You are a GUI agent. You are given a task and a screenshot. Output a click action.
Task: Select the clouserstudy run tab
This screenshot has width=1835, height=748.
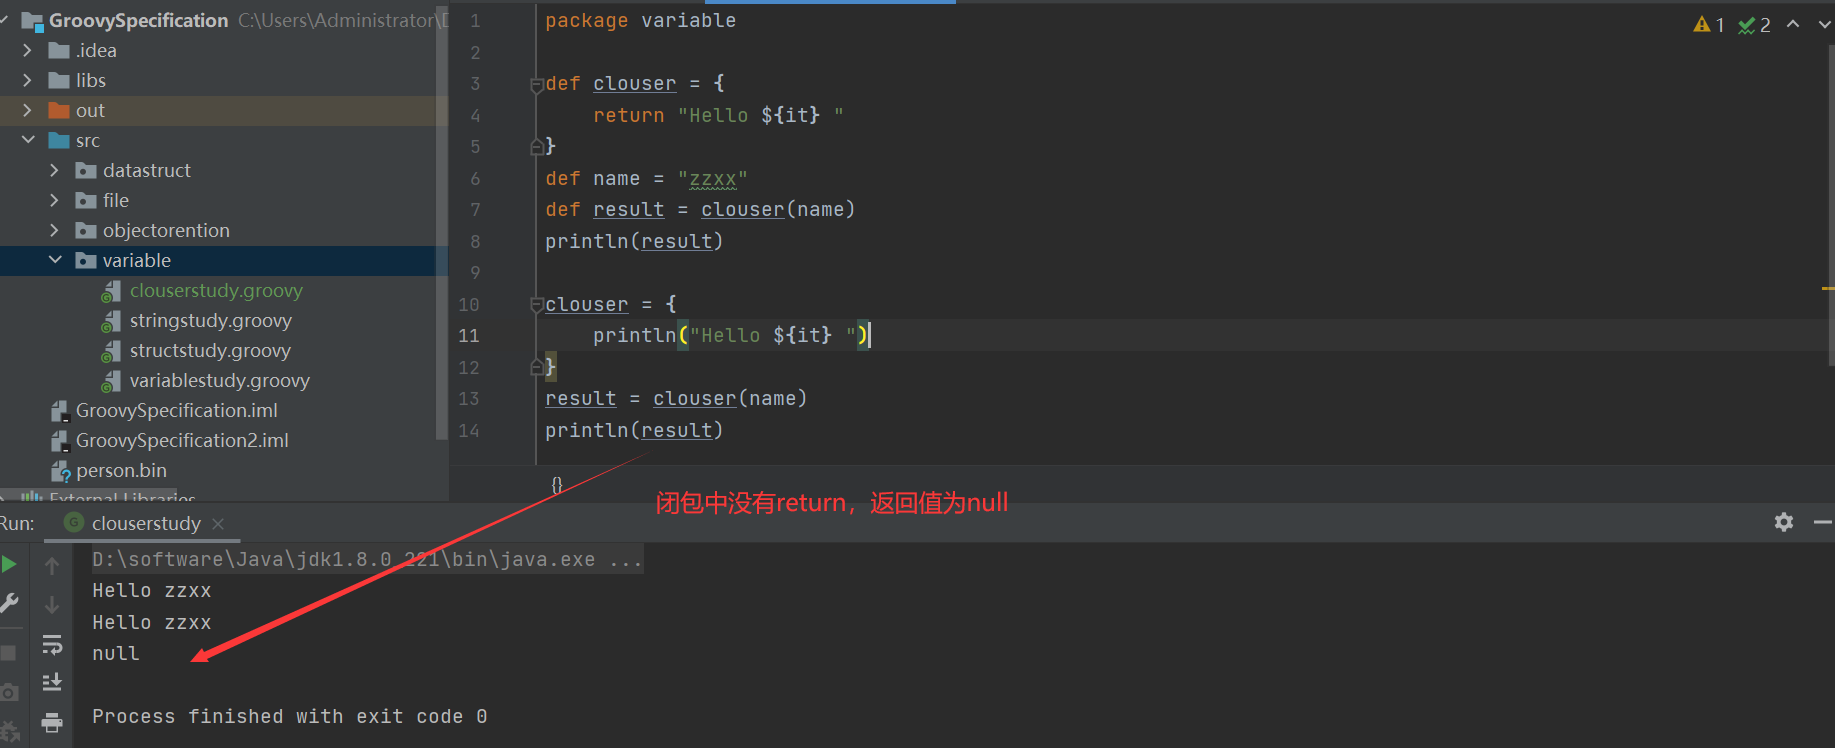pyautogui.click(x=146, y=524)
